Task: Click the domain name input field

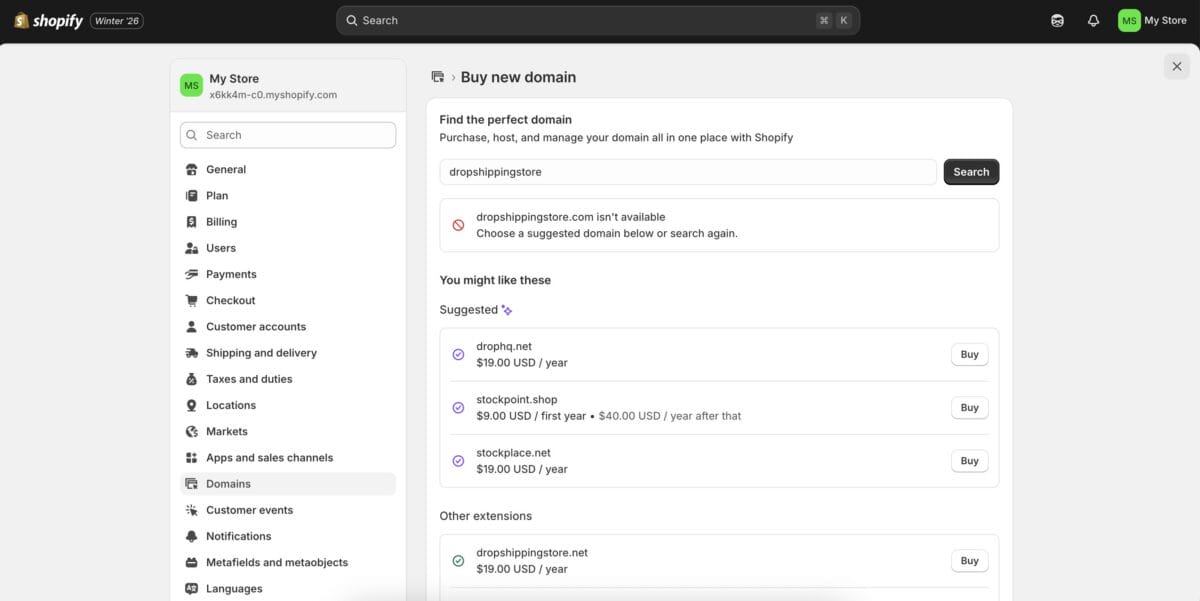Action: click(687, 171)
